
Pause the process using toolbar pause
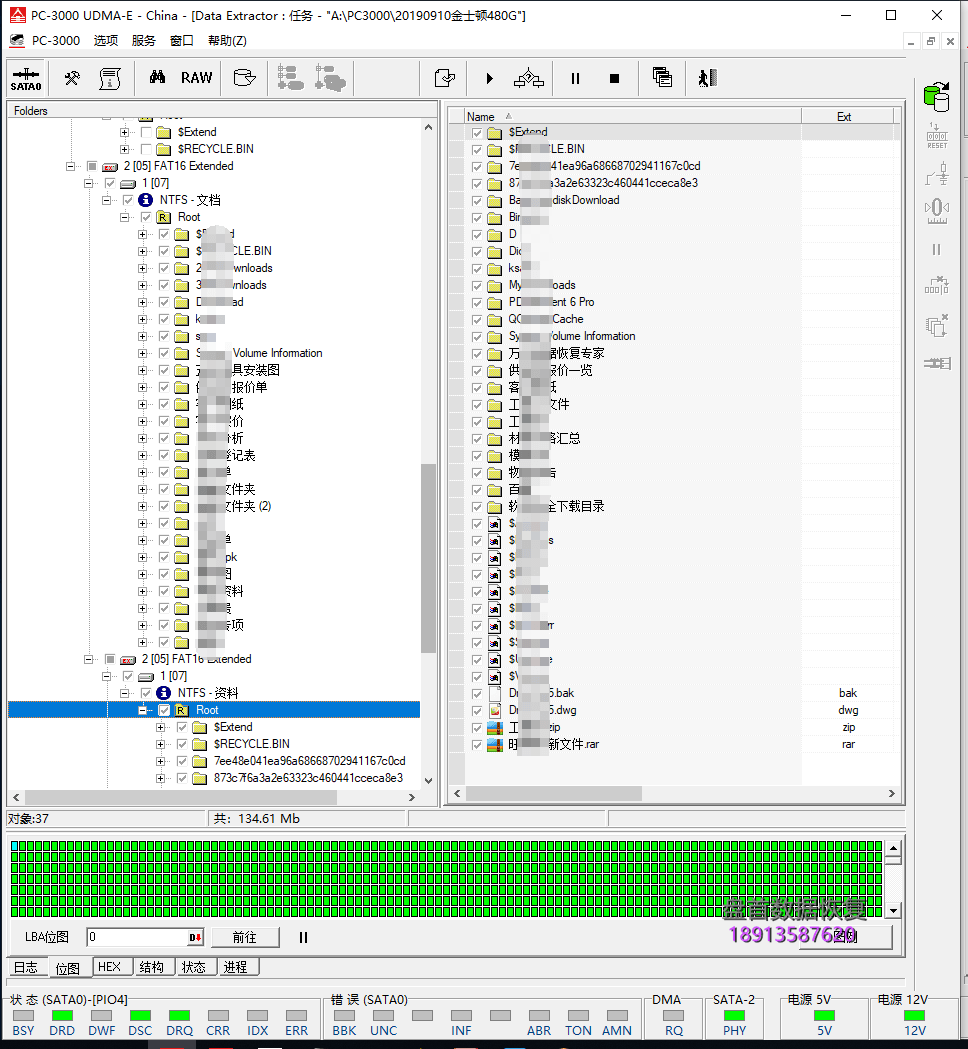pyautogui.click(x=575, y=78)
